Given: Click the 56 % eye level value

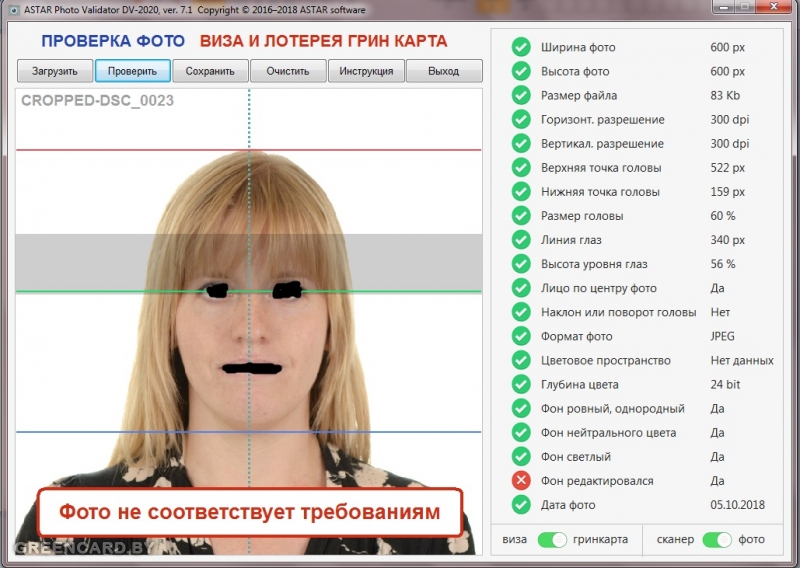Looking at the screenshot, I should click(x=722, y=264).
